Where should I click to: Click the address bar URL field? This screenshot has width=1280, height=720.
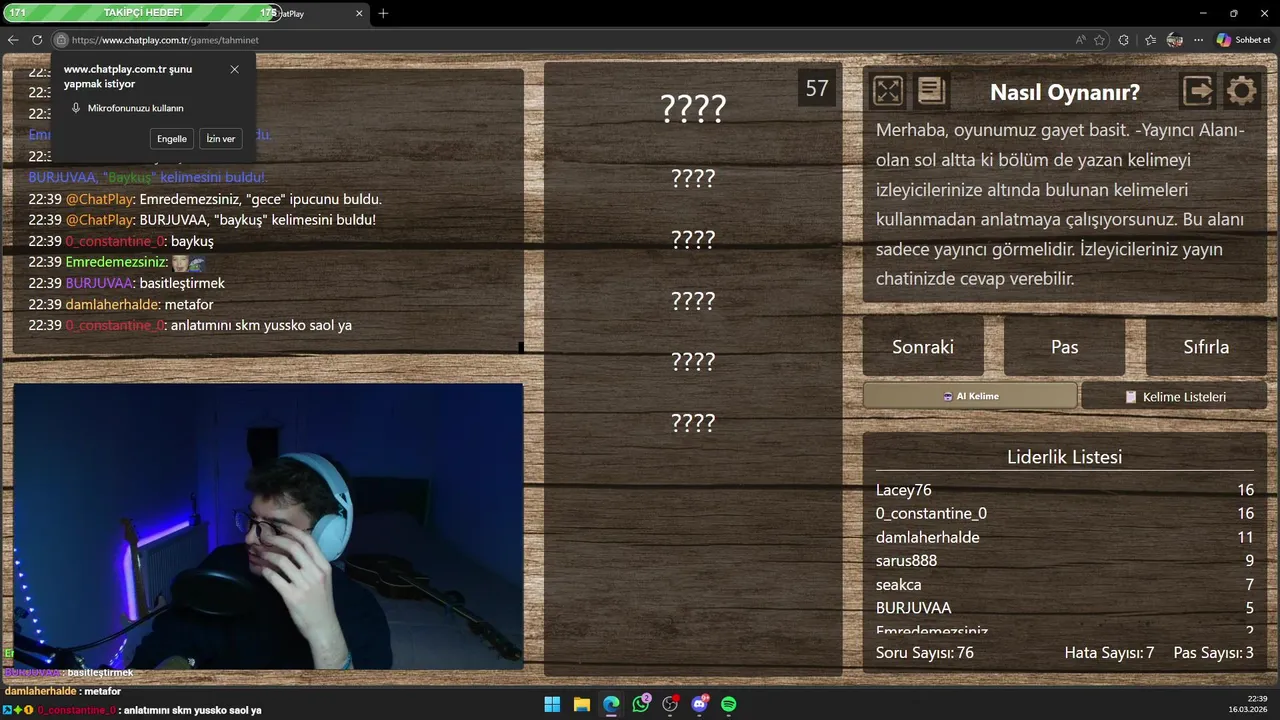click(560, 40)
